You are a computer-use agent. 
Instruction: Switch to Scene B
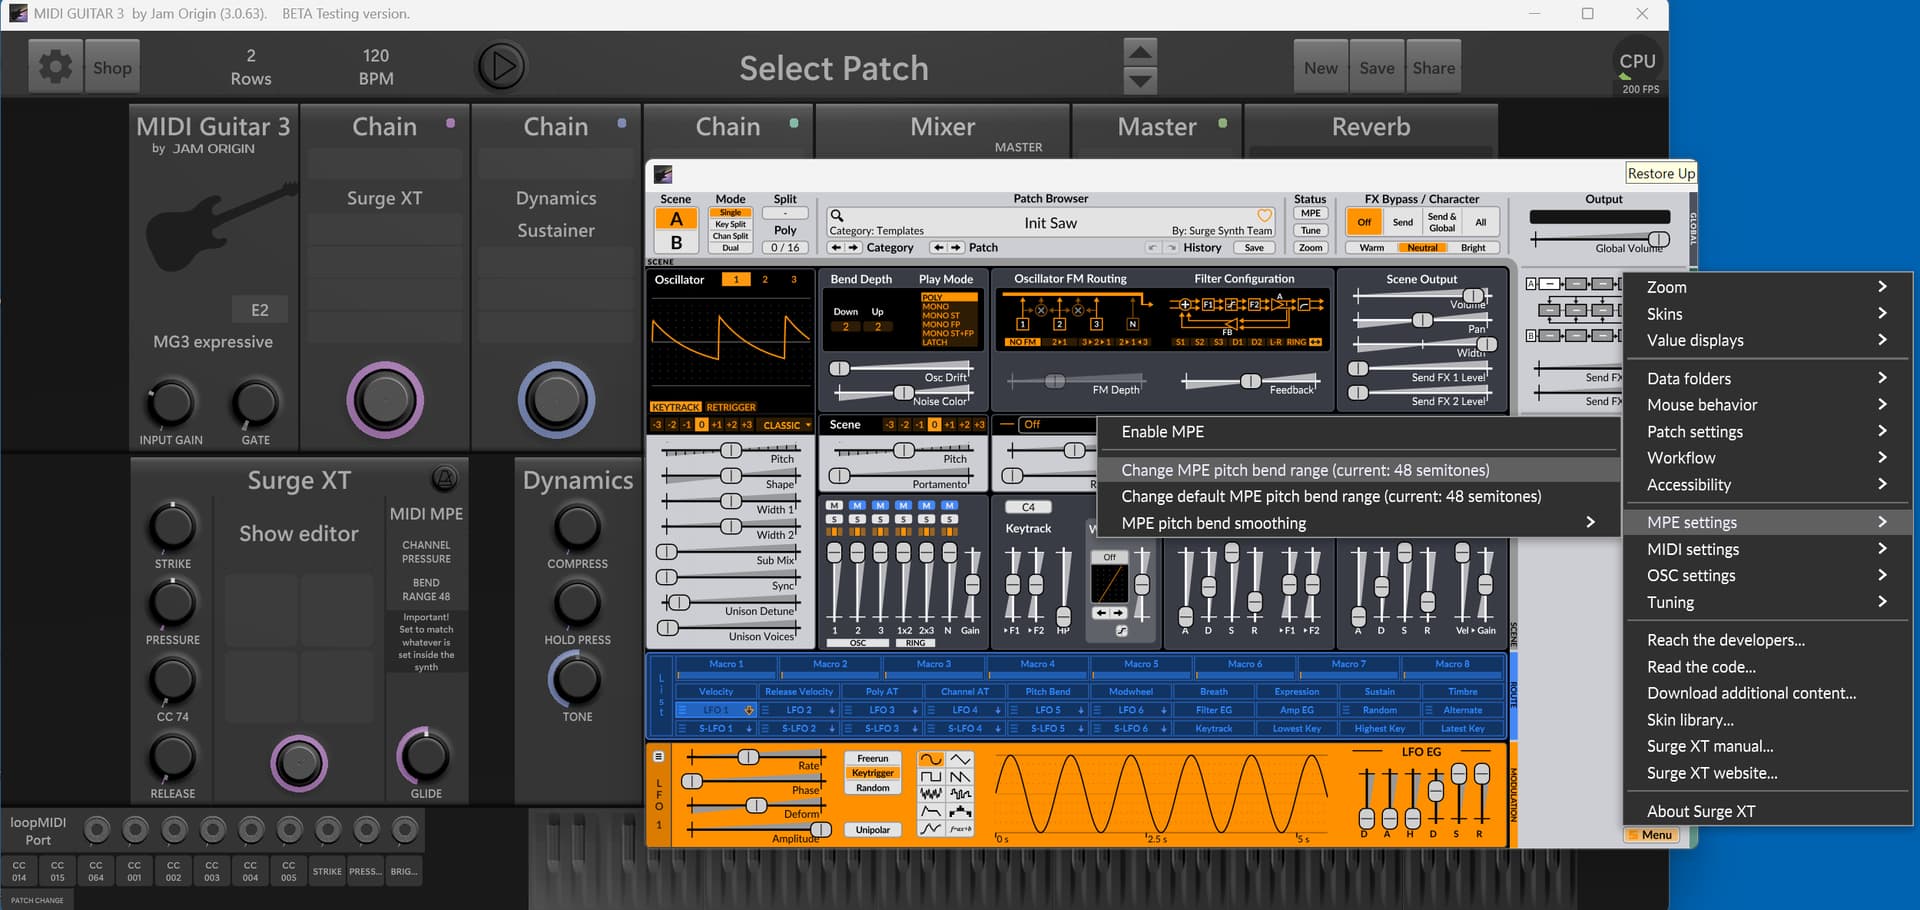676,242
